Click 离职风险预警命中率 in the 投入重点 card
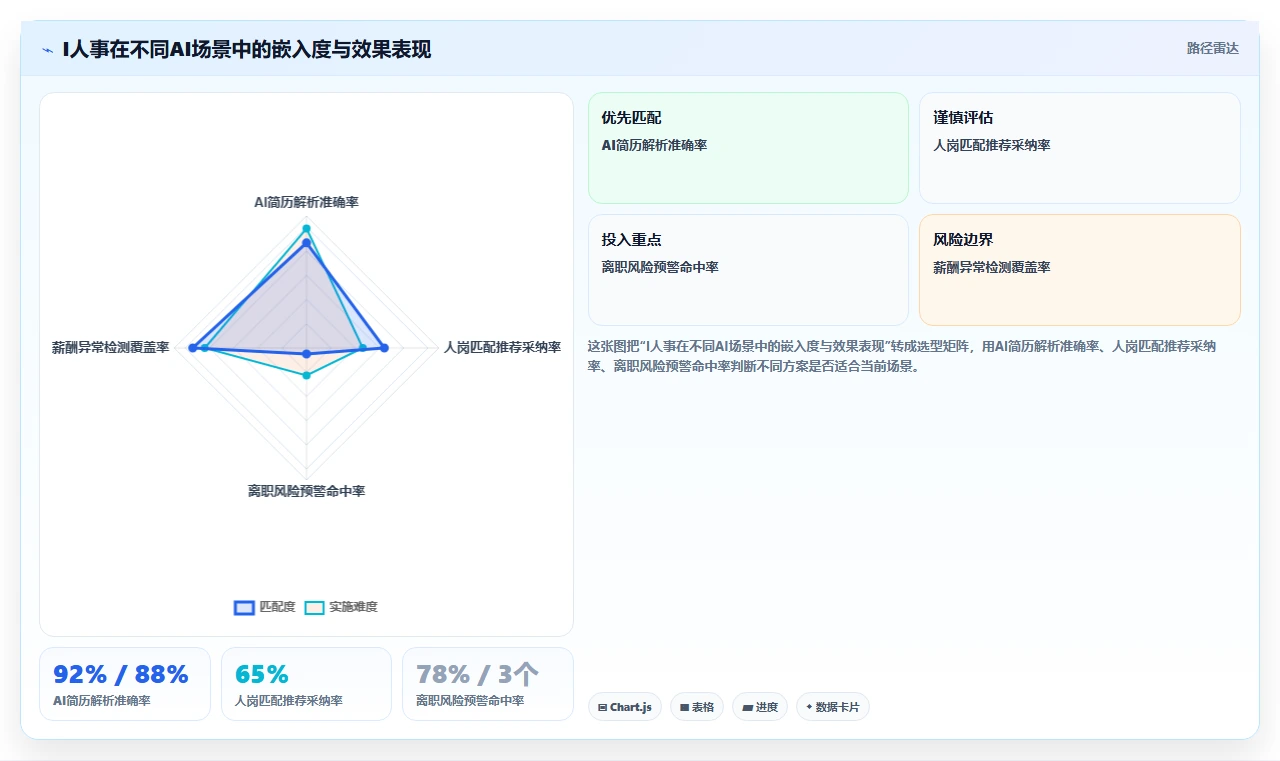Image resolution: width=1280 pixels, height=761 pixels. (660, 267)
